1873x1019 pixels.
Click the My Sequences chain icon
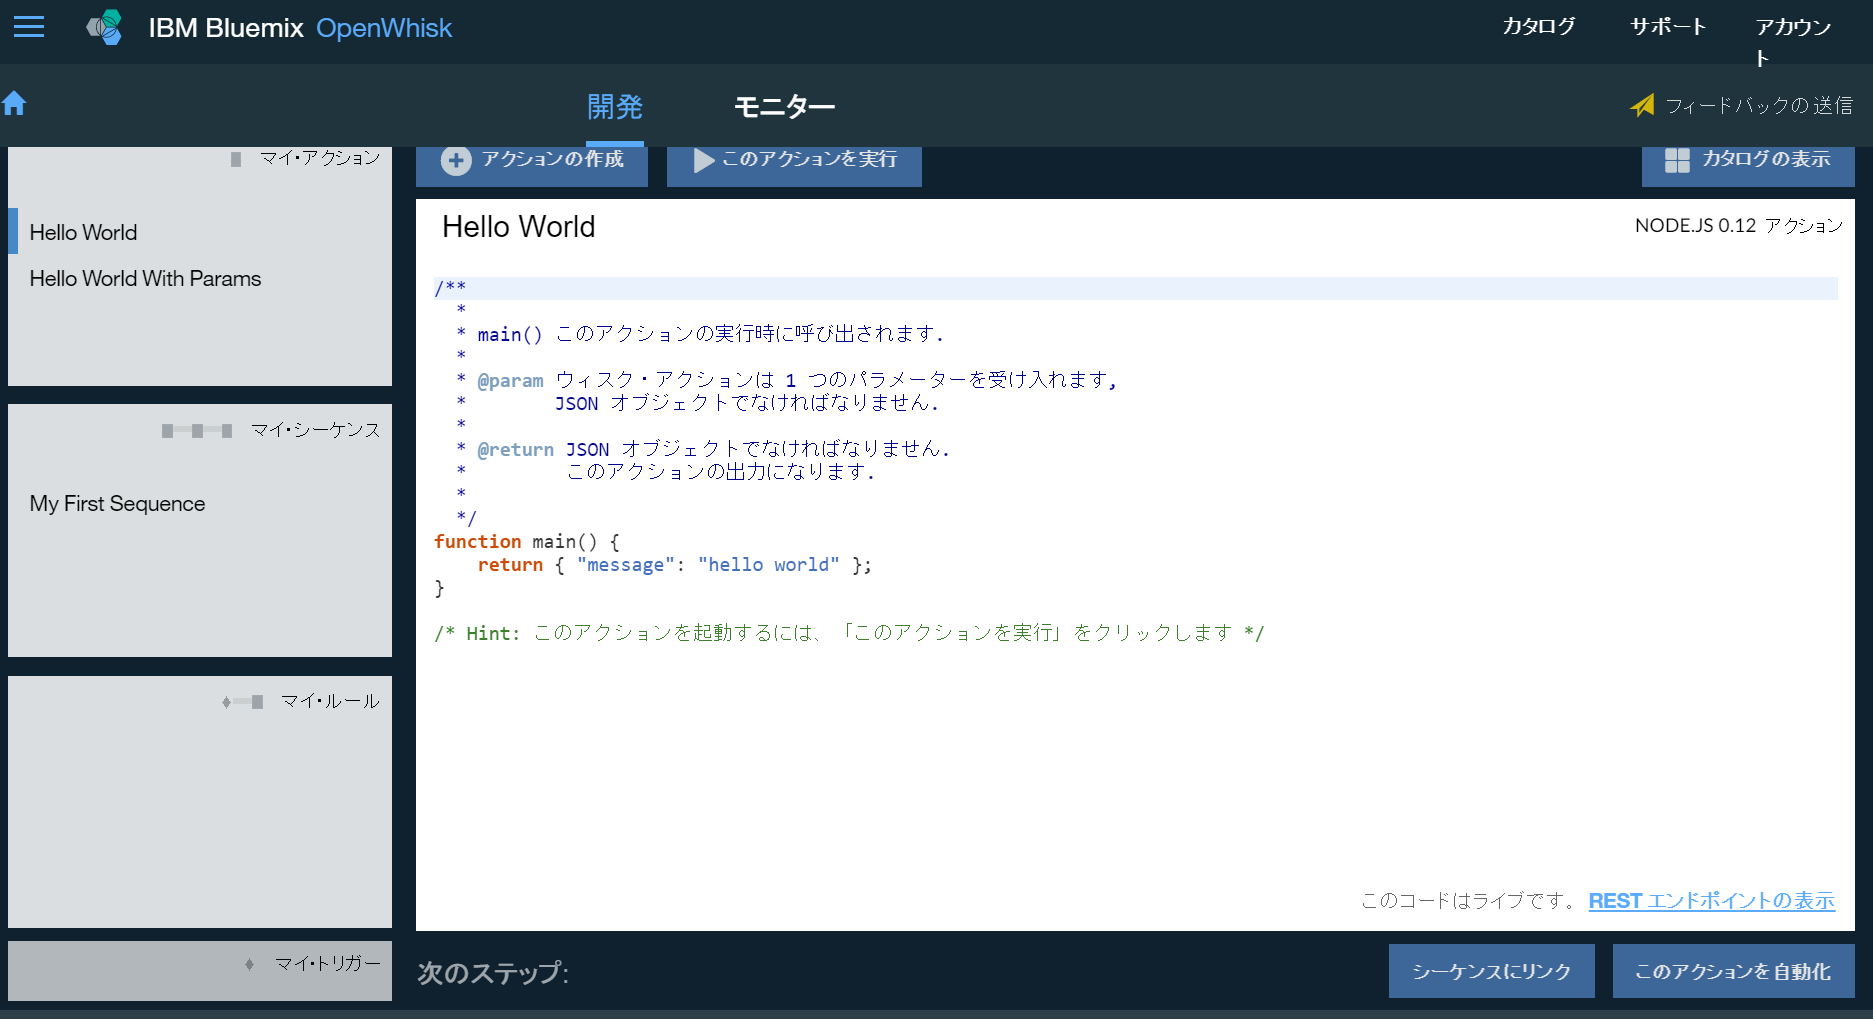coord(197,431)
